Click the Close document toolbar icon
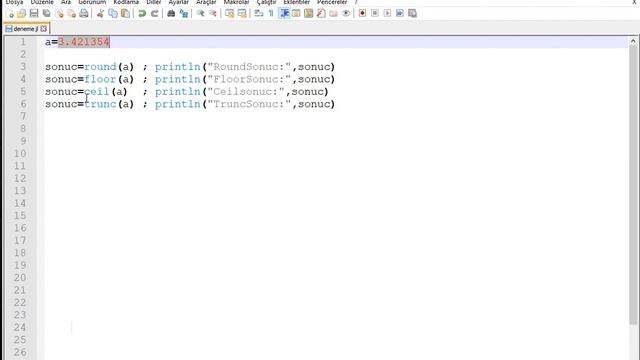The image size is (640, 360). click(x=60, y=13)
